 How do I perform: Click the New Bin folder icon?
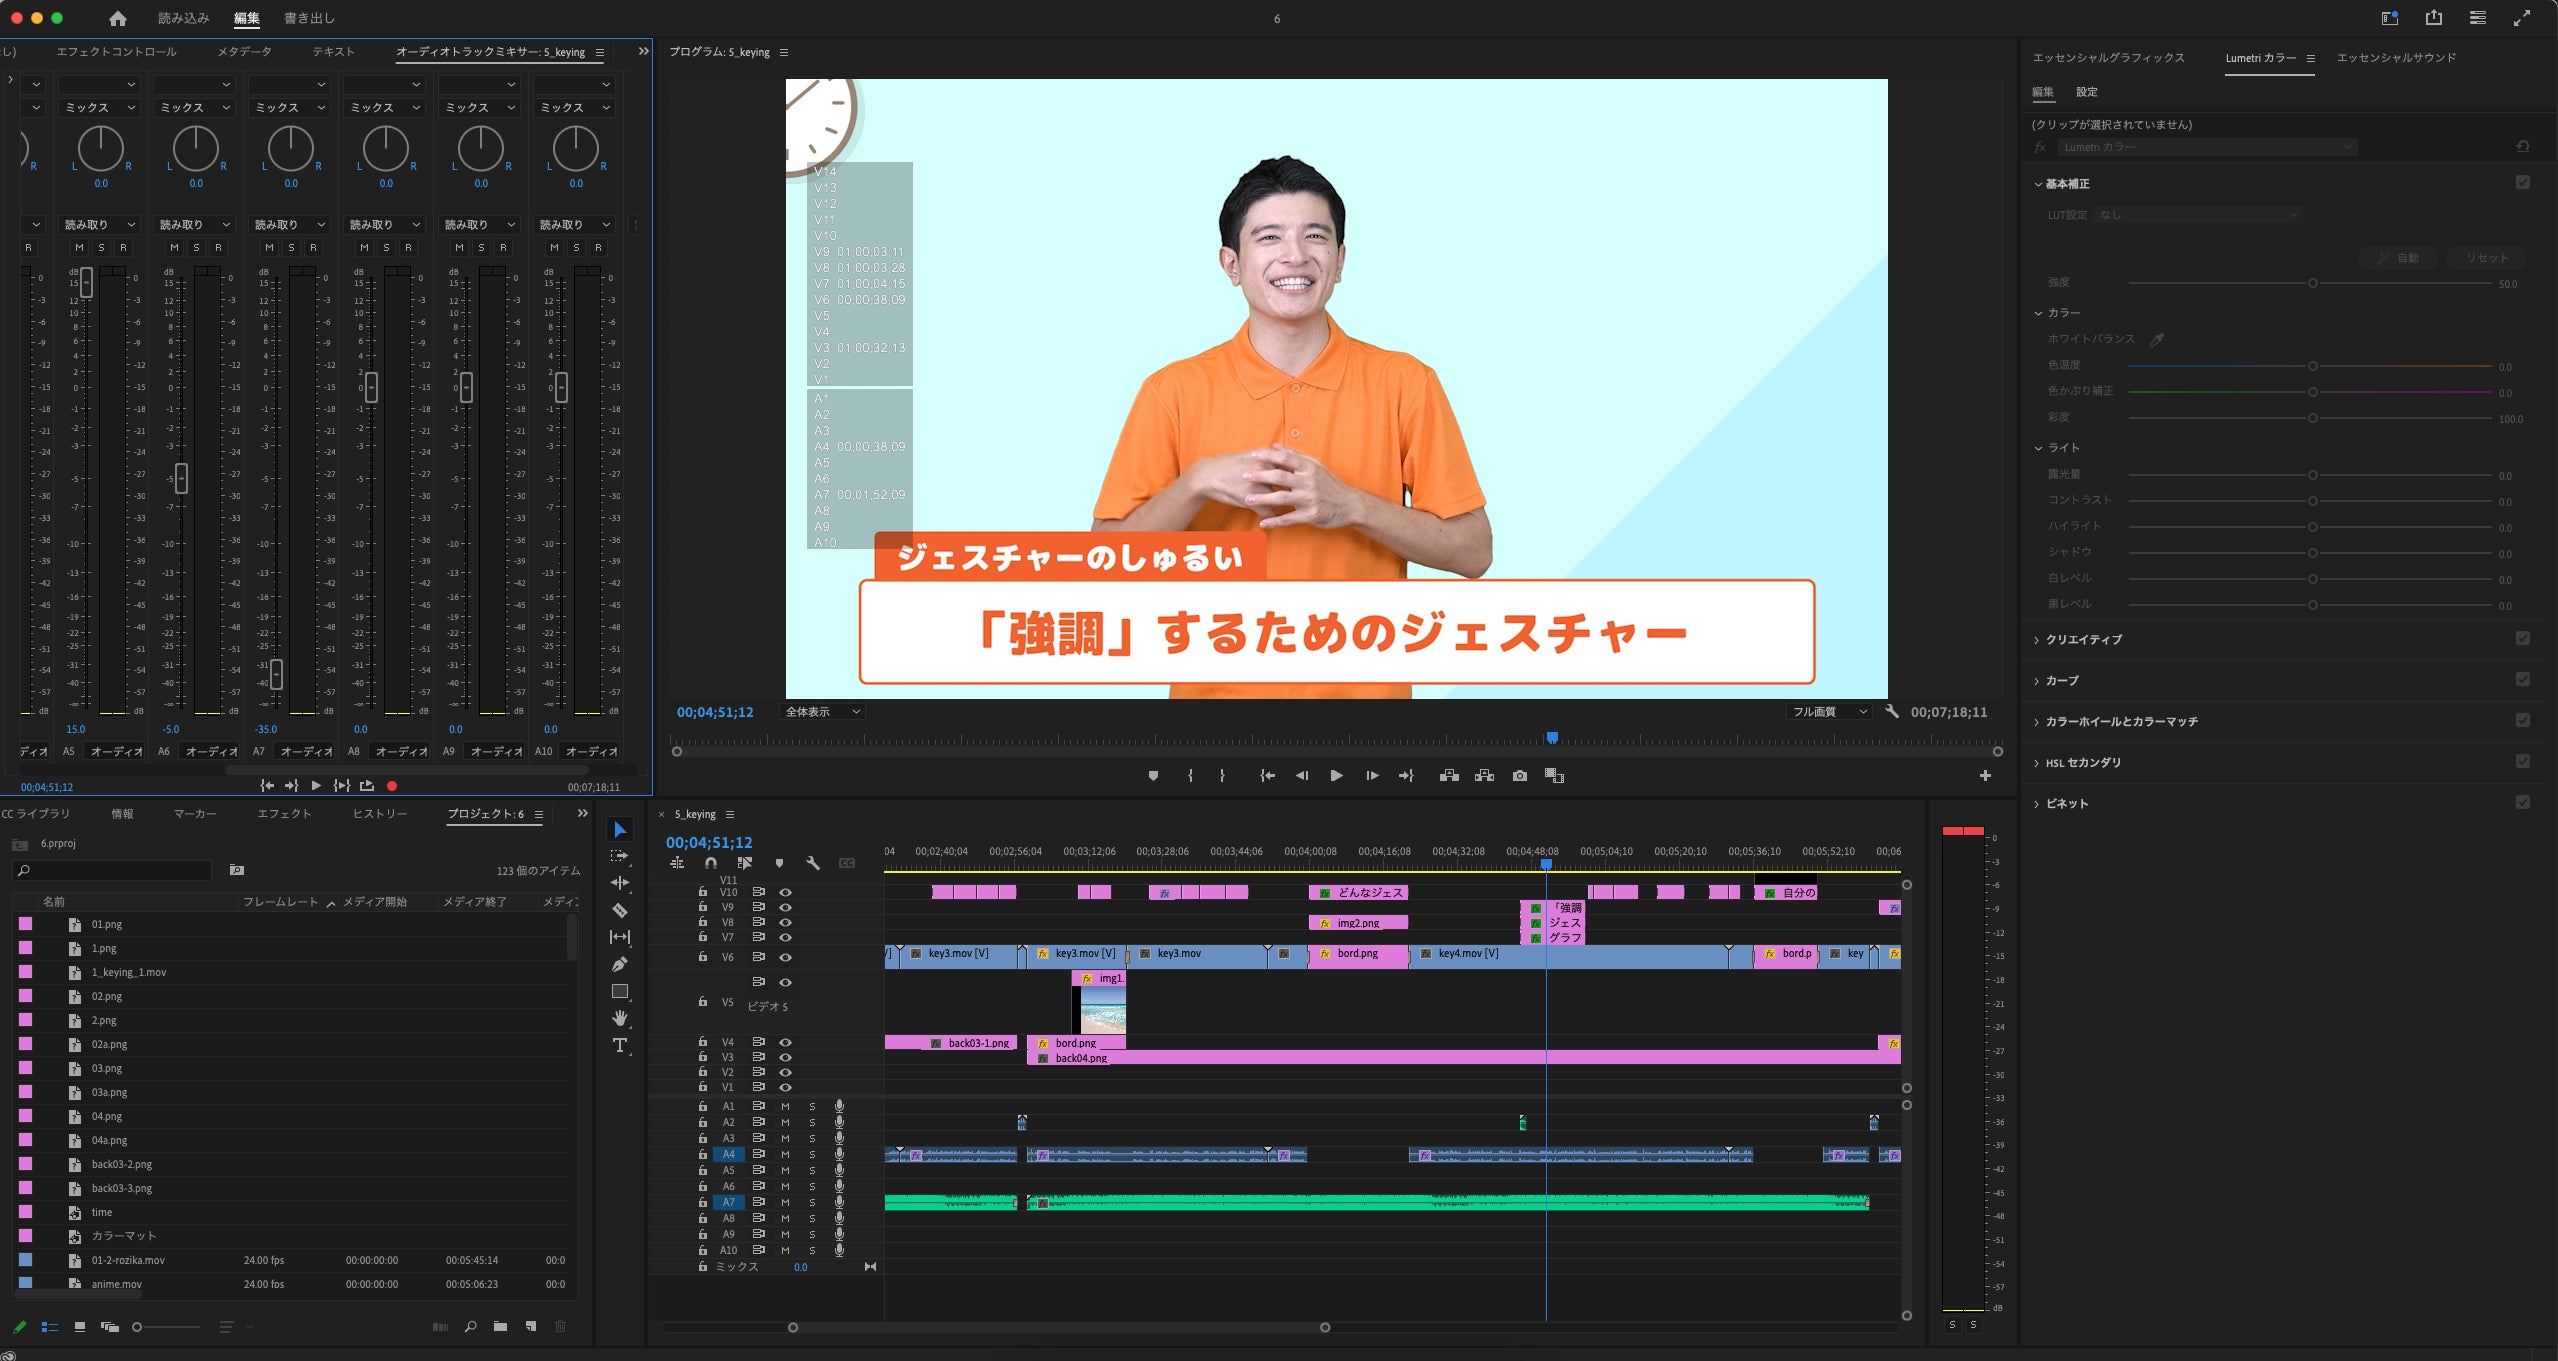[x=500, y=1327]
